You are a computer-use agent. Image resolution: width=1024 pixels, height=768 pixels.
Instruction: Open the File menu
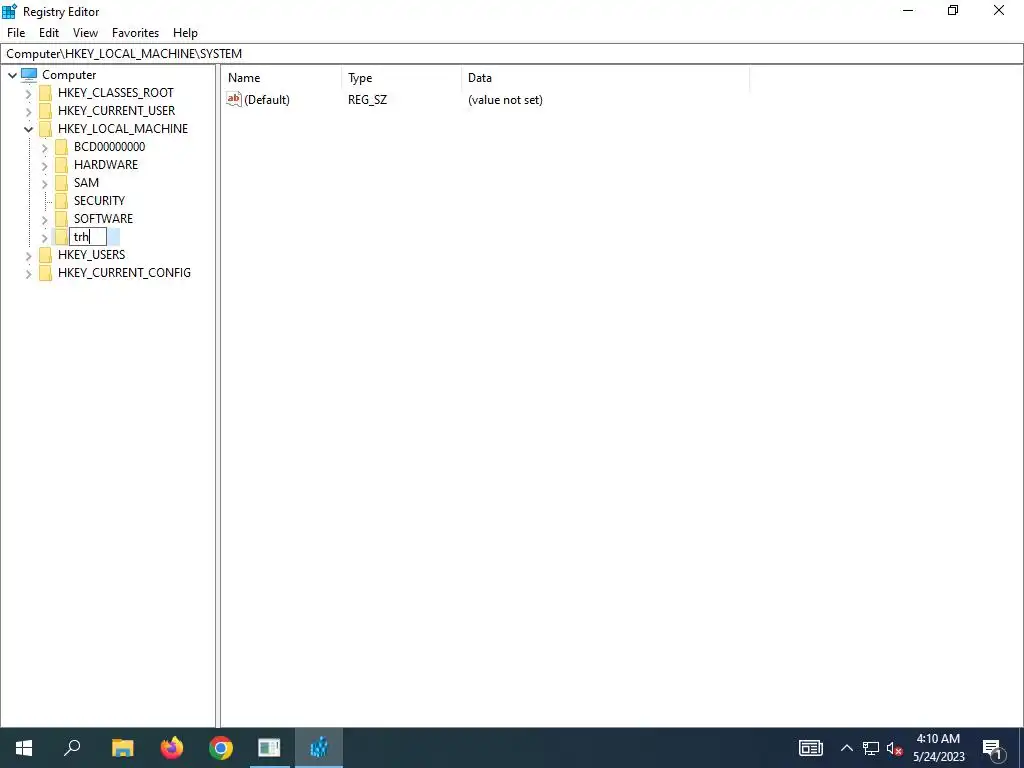[x=16, y=33]
